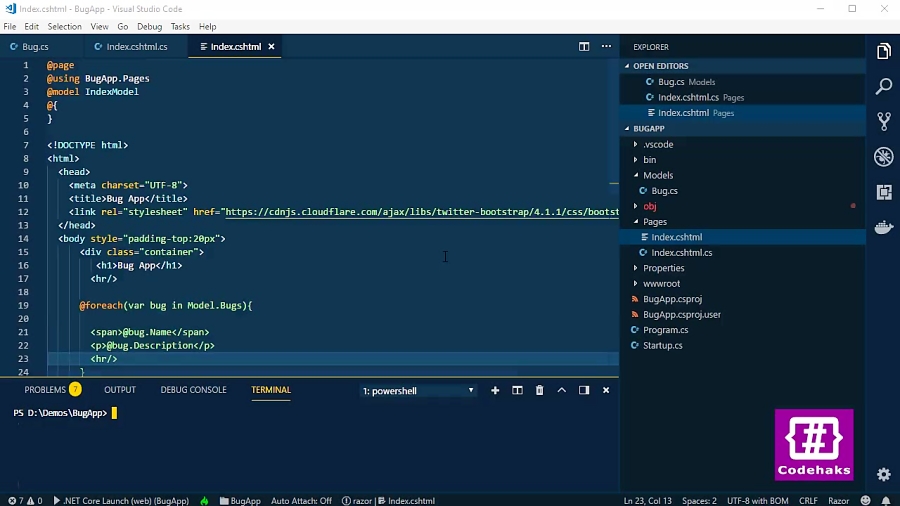Click the Ln 23, Col 13 status item
900x506 pixels.
tap(647, 500)
